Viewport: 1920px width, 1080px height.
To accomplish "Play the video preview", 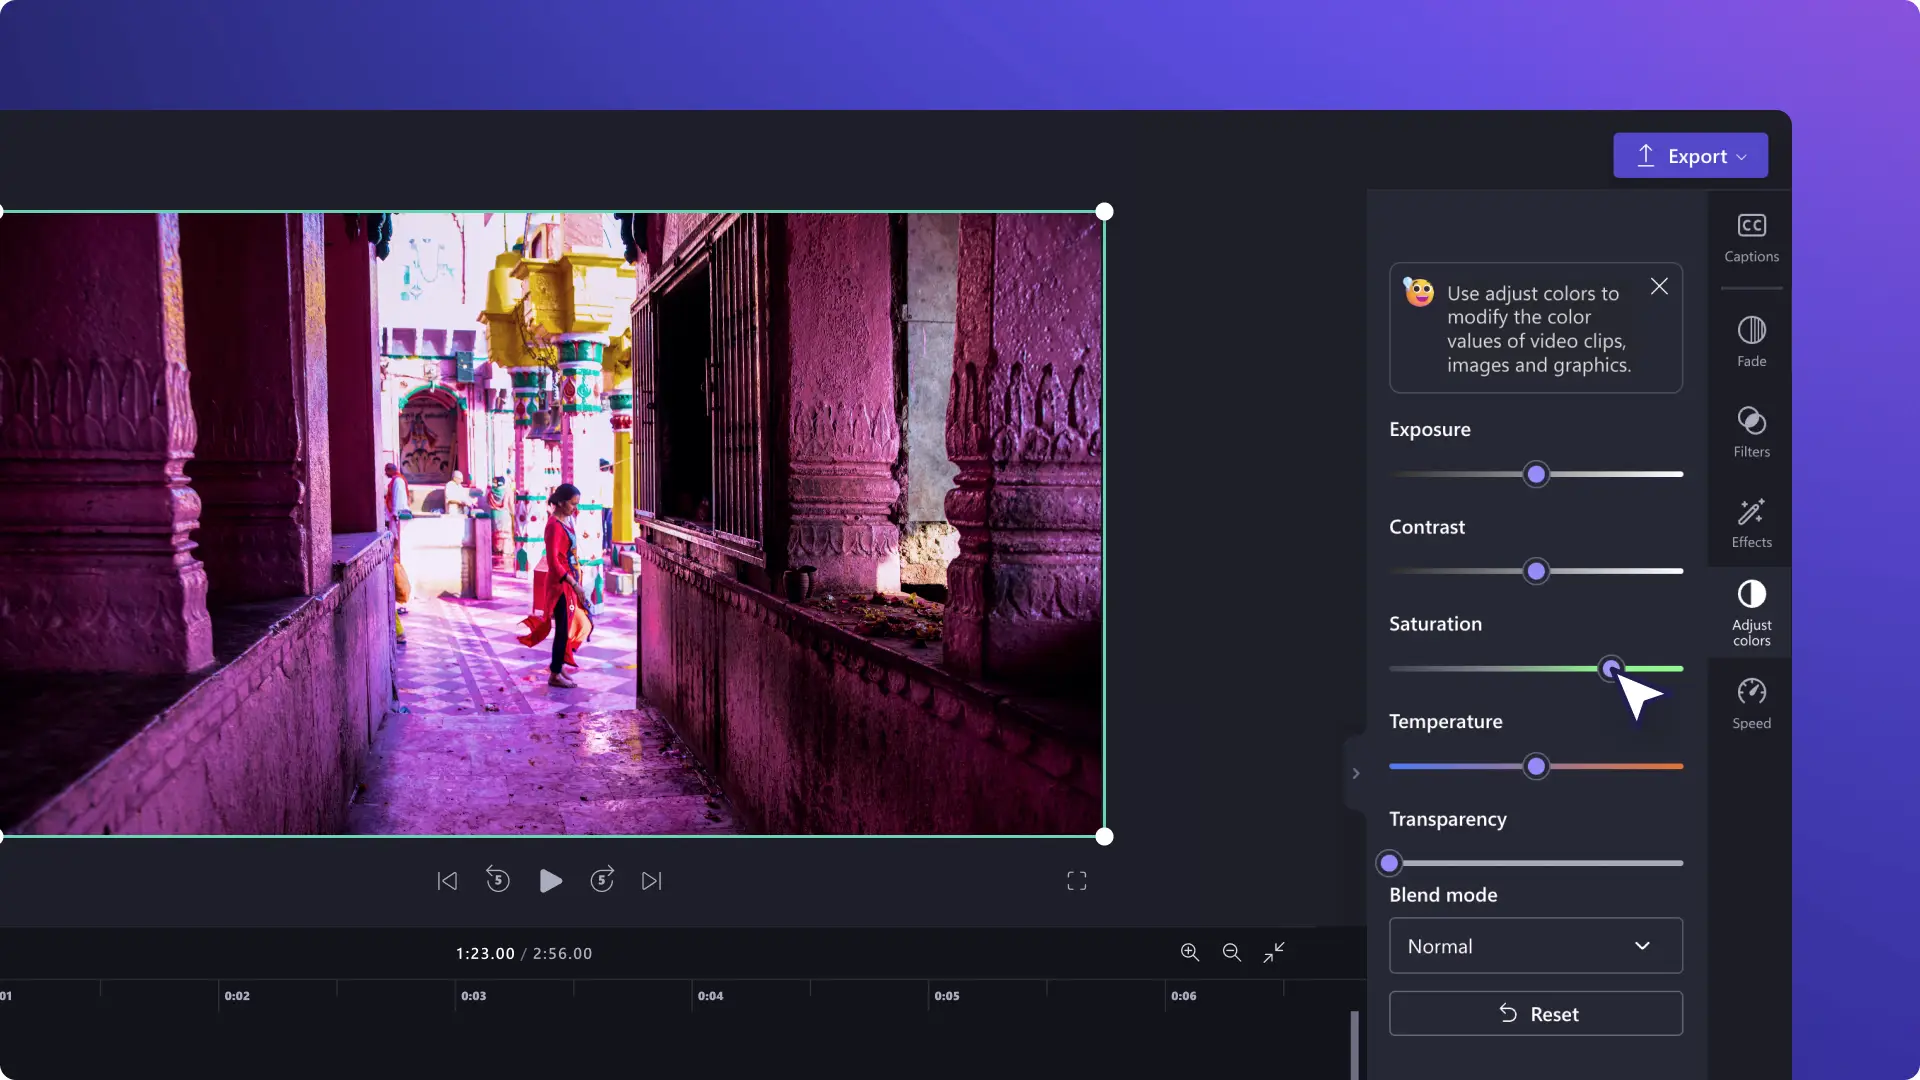I will pos(550,880).
